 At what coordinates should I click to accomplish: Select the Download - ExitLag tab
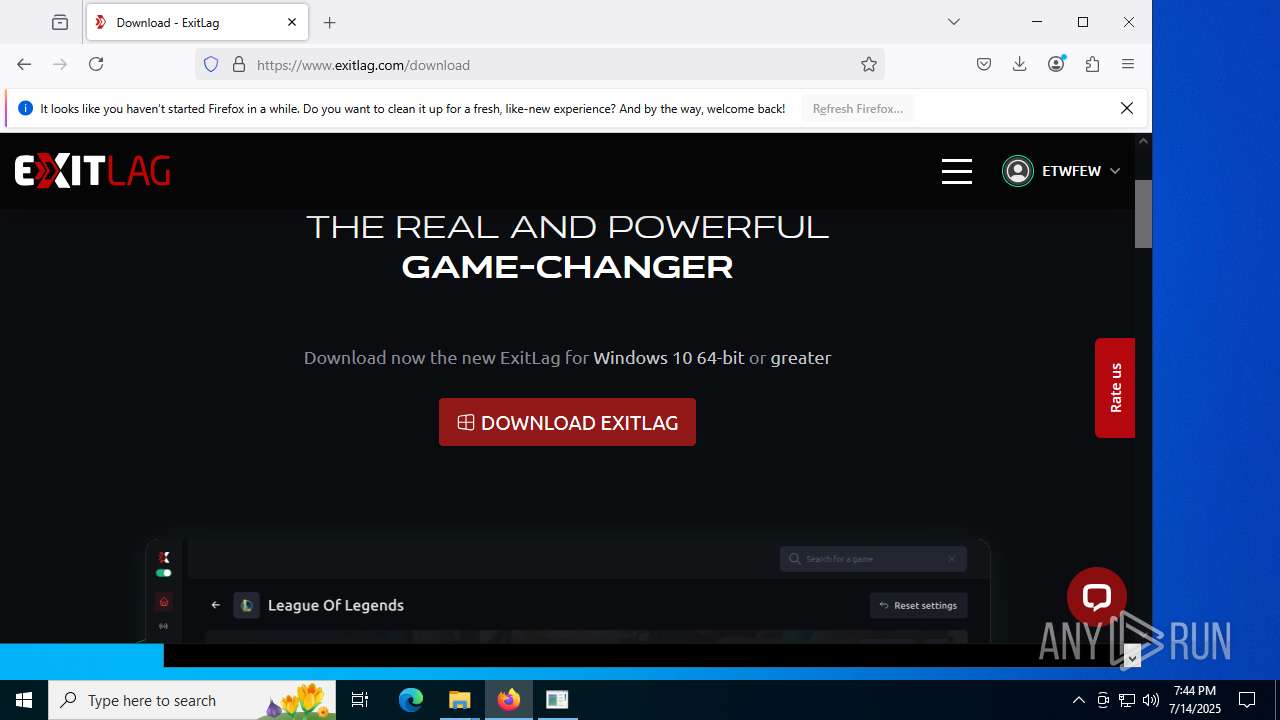click(x=197, y=22)
